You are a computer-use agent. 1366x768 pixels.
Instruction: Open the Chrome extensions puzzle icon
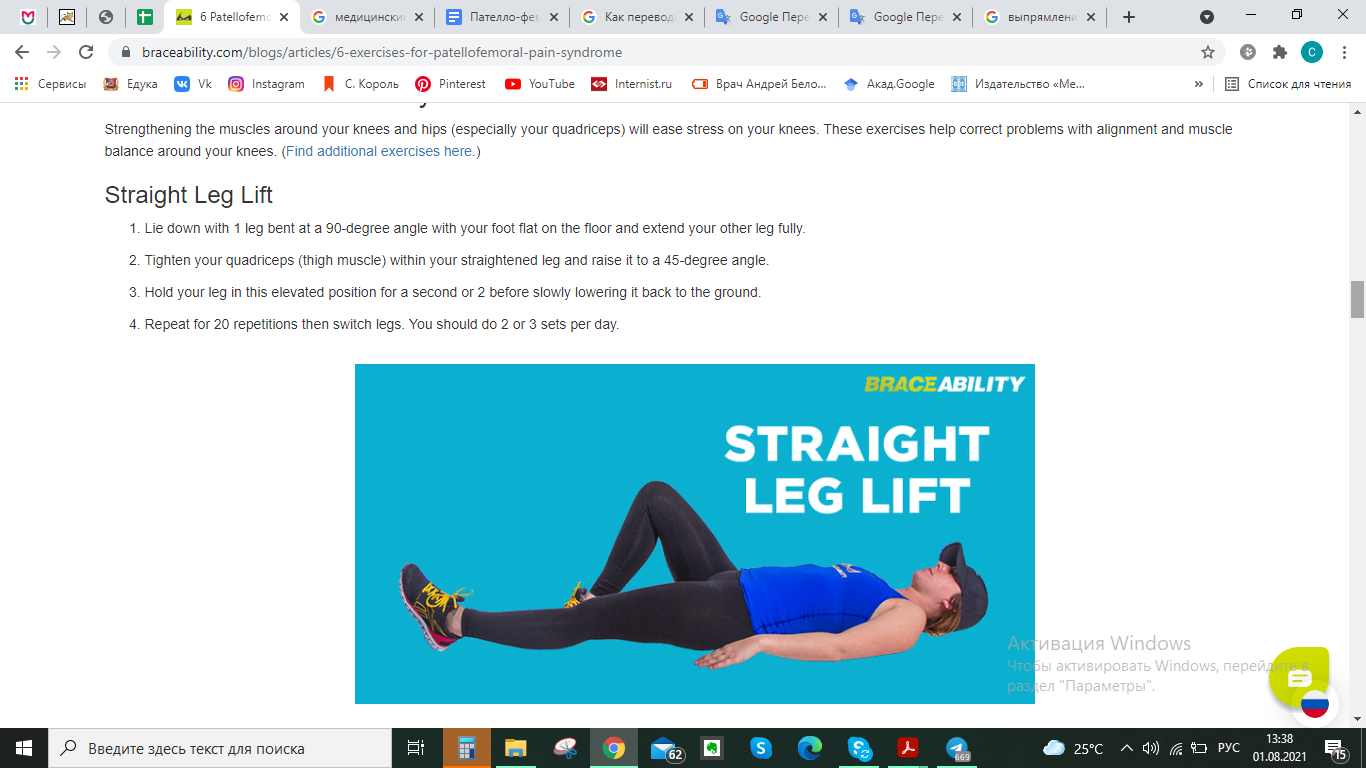coord(1279,52)
